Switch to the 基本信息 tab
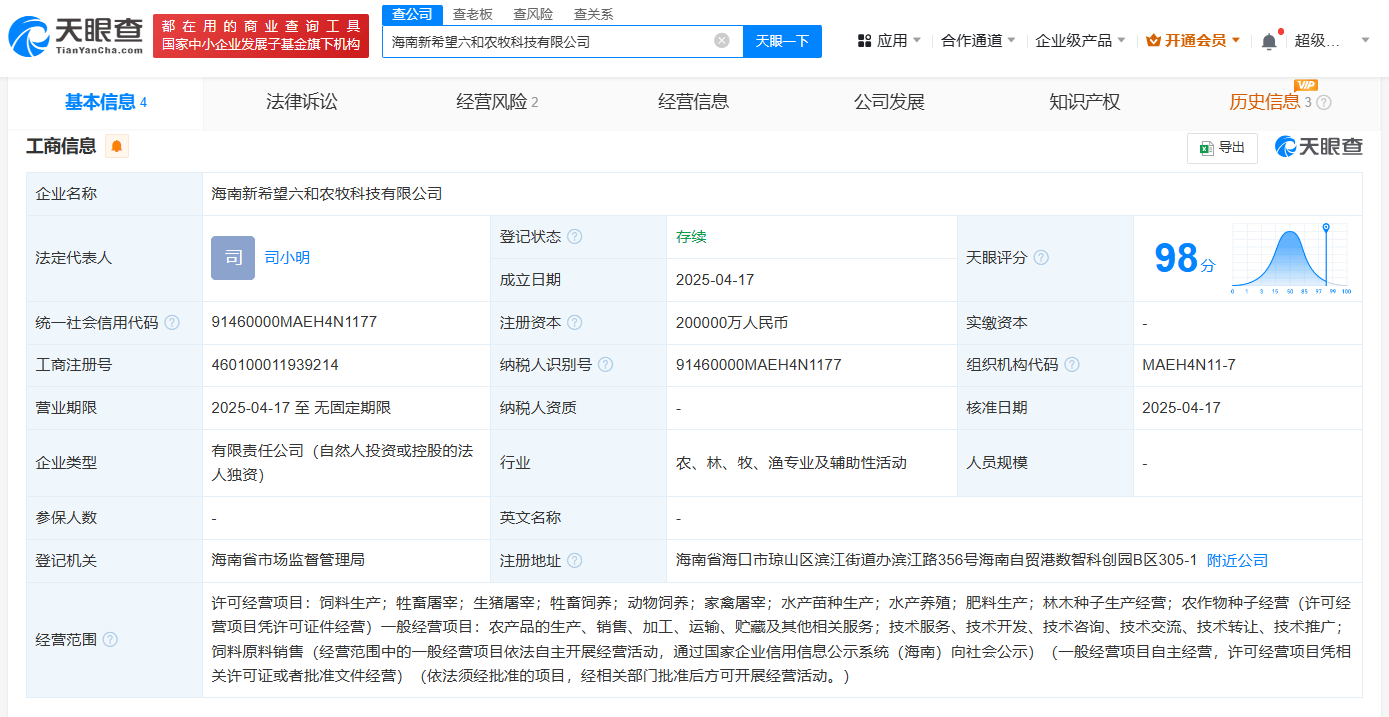The width and height of the screenshot is (1389, 717). tap(106, 102)
